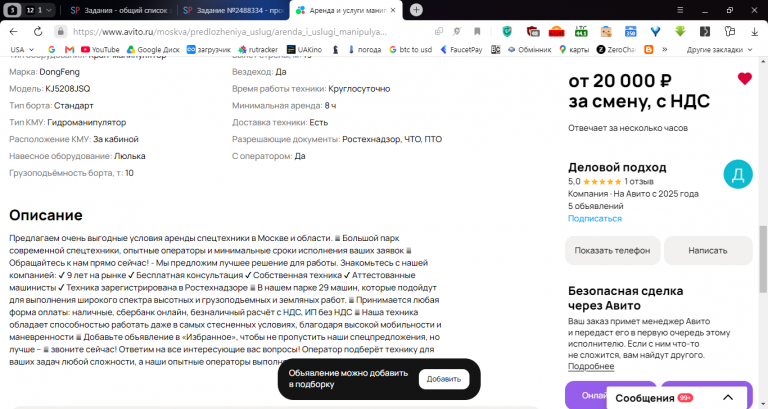Viewport: 768px width, 409px height.
Task: Click the address bar URL field
Action: click(230, 31)
